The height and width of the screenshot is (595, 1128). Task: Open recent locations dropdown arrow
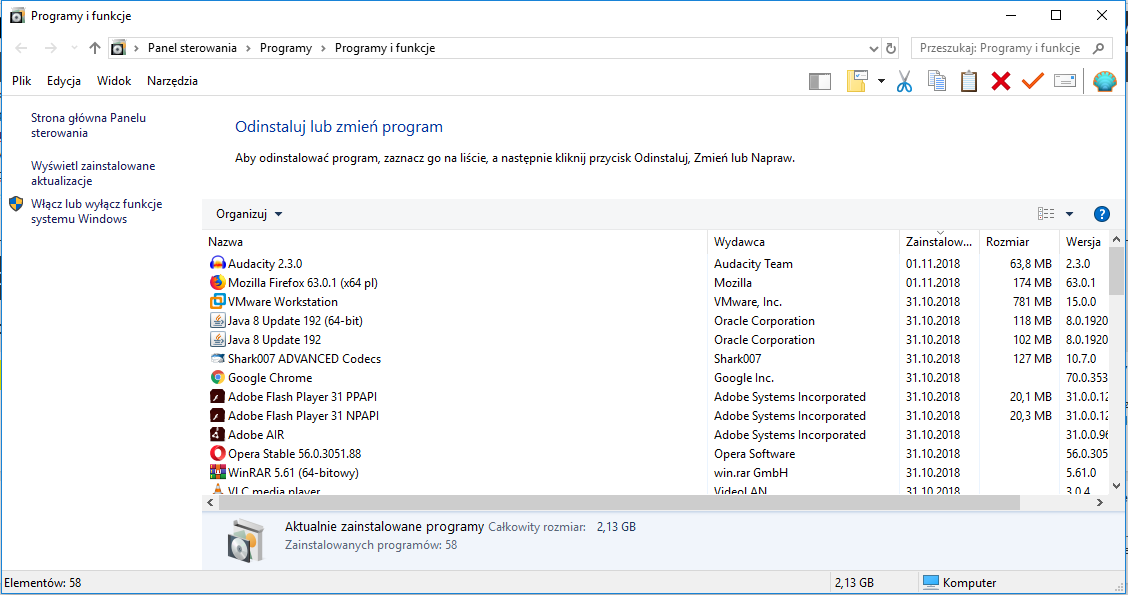73,48
